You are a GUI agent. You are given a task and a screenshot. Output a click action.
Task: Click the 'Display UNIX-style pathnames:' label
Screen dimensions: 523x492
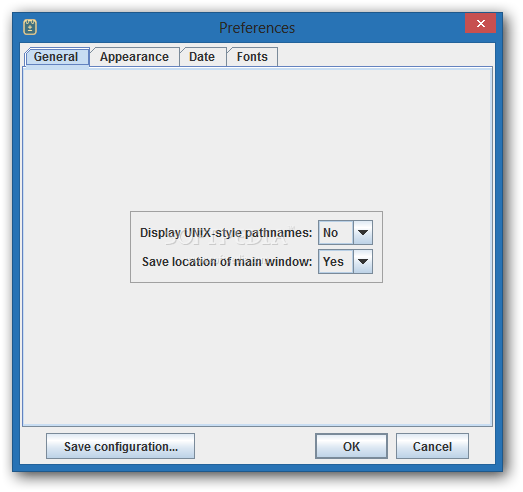pos(226,233)
